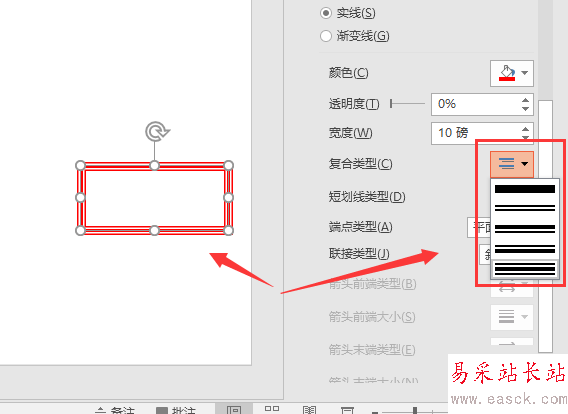This screenshot has width=568, height=414.
Task: Toggle the 批注 comments pane button
Action: (176, 410)
